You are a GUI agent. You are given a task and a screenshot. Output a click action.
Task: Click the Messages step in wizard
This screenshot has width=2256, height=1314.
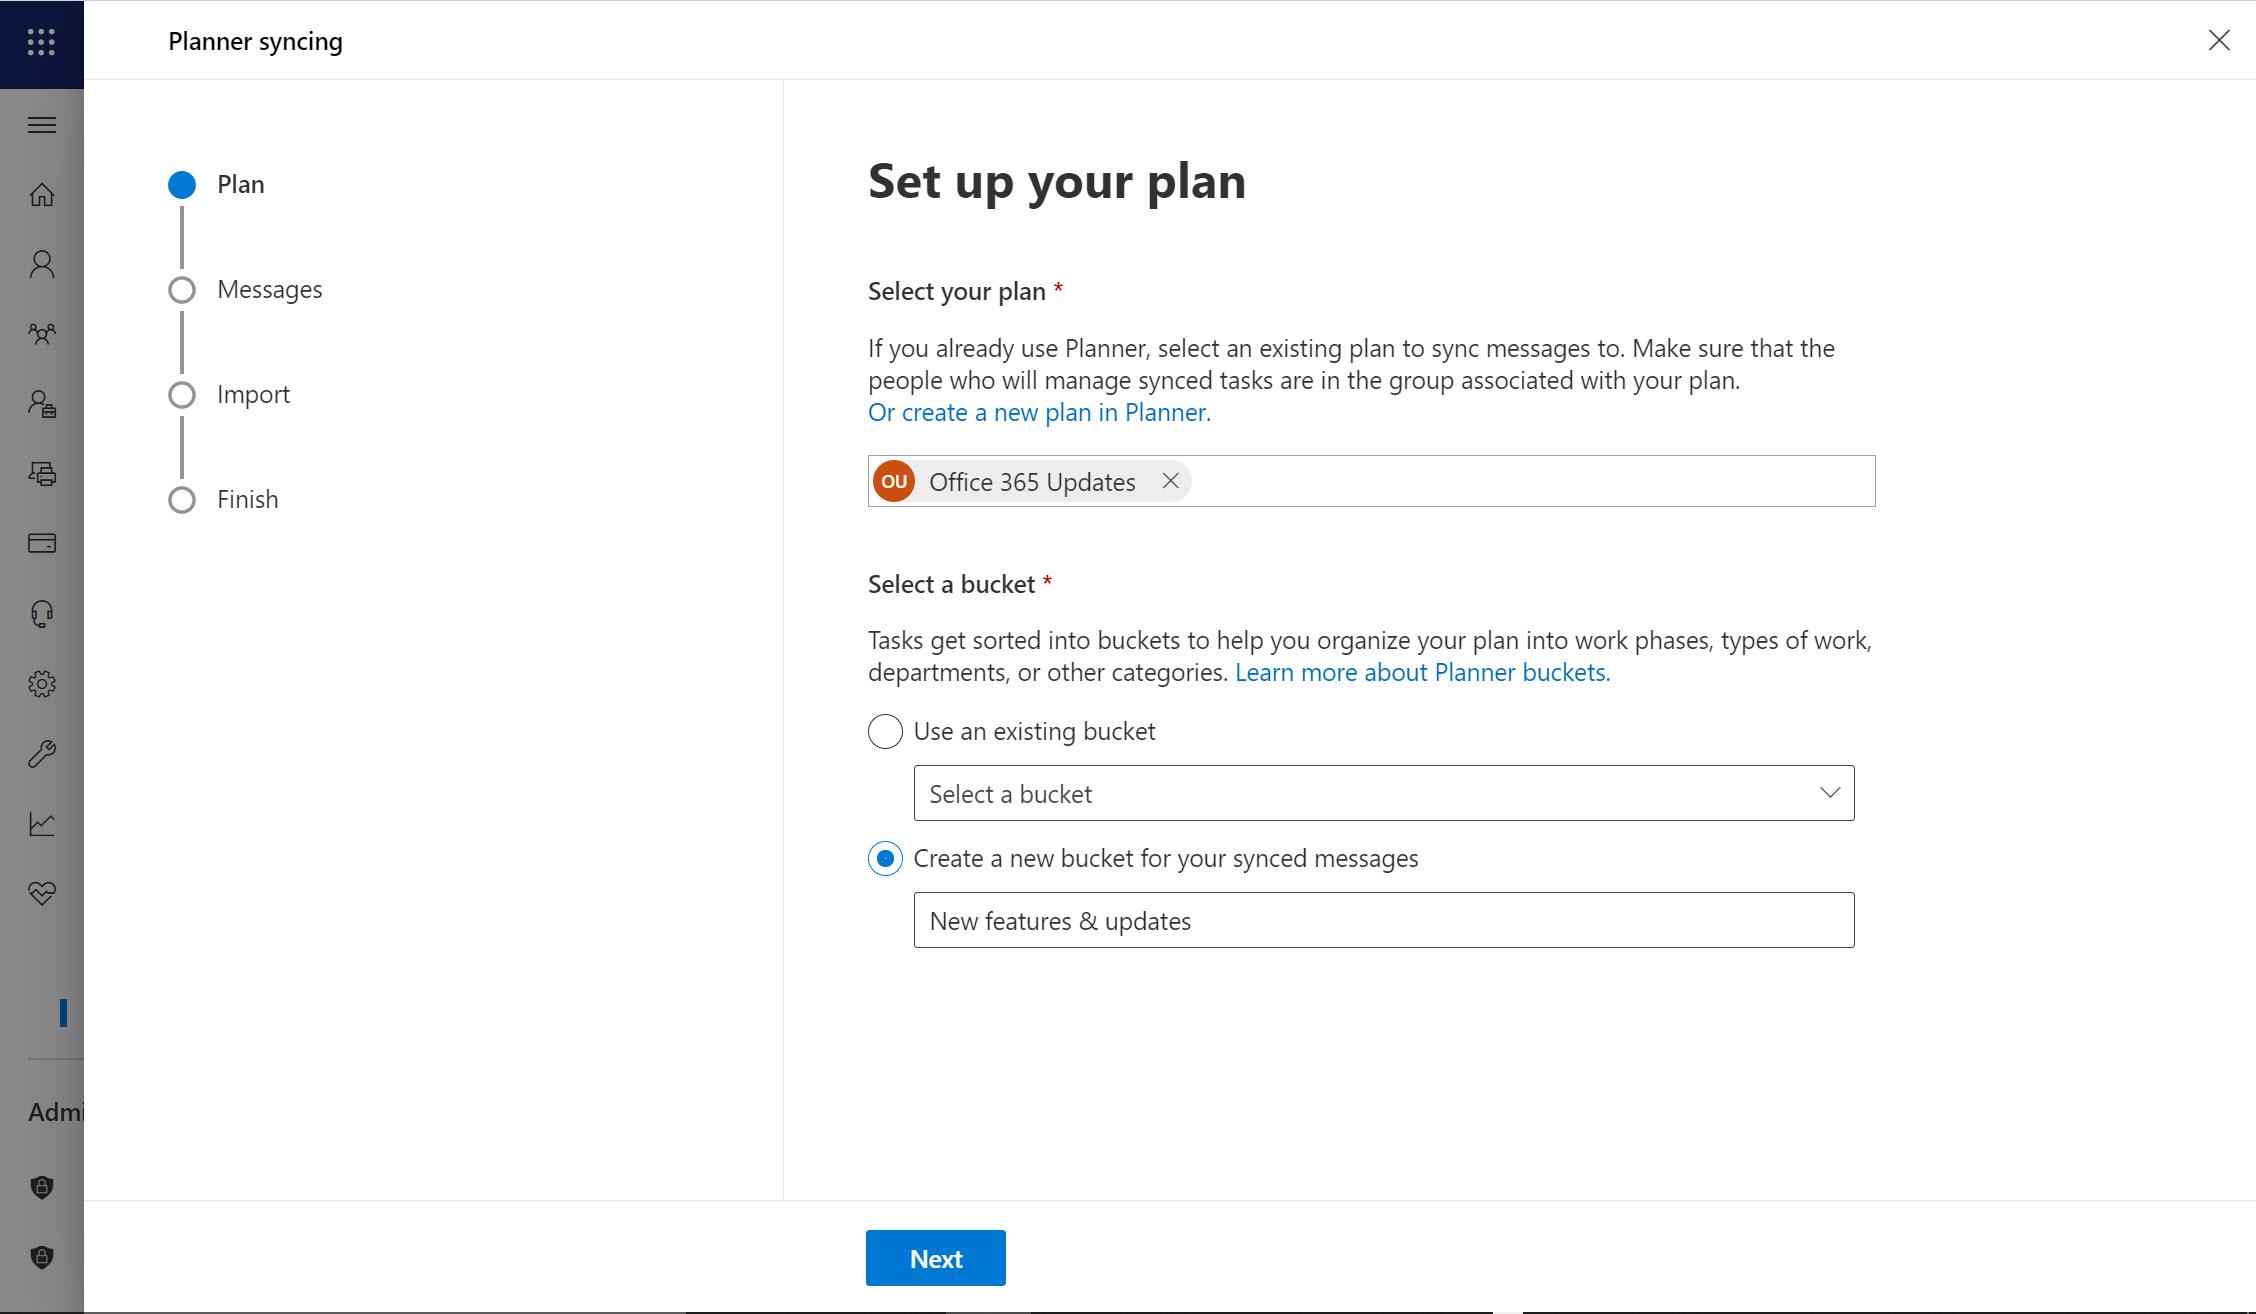pos(269,289)
